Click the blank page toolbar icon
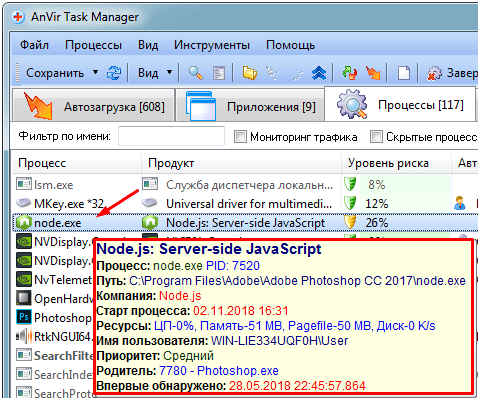The image size is (478, 398). coord(404,73)
